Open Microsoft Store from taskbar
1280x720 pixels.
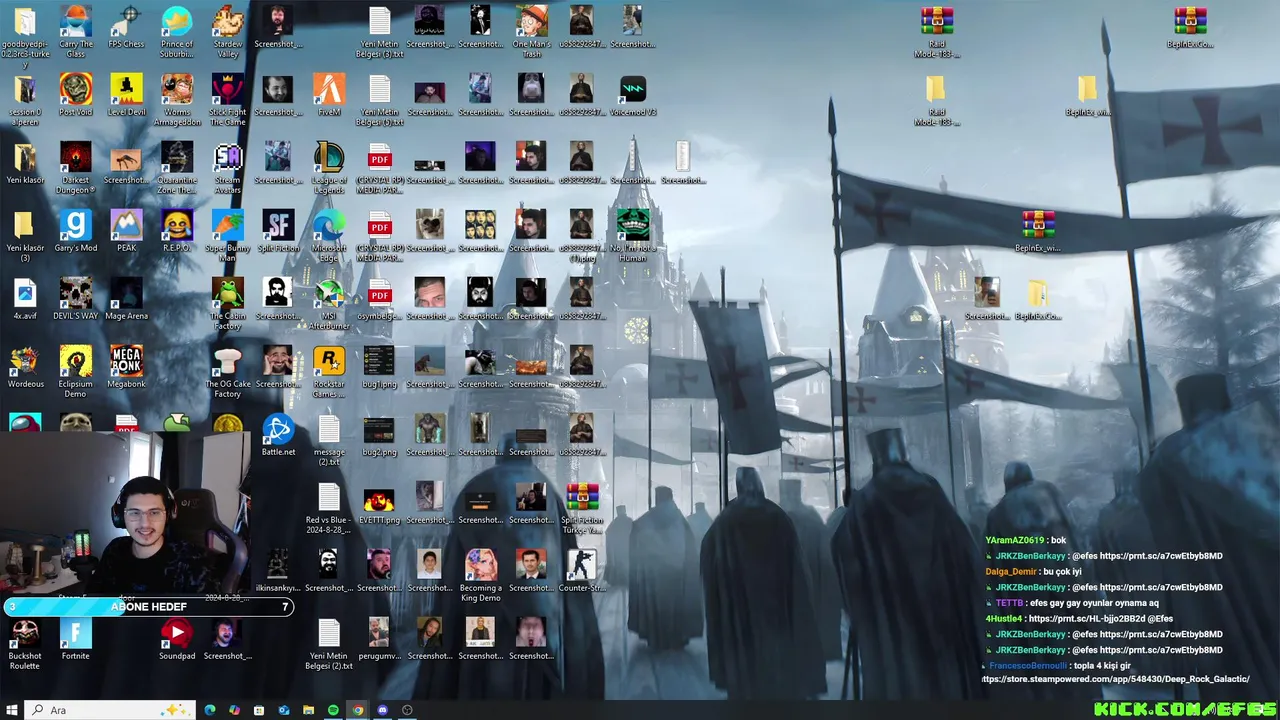(x=259, y=710)
